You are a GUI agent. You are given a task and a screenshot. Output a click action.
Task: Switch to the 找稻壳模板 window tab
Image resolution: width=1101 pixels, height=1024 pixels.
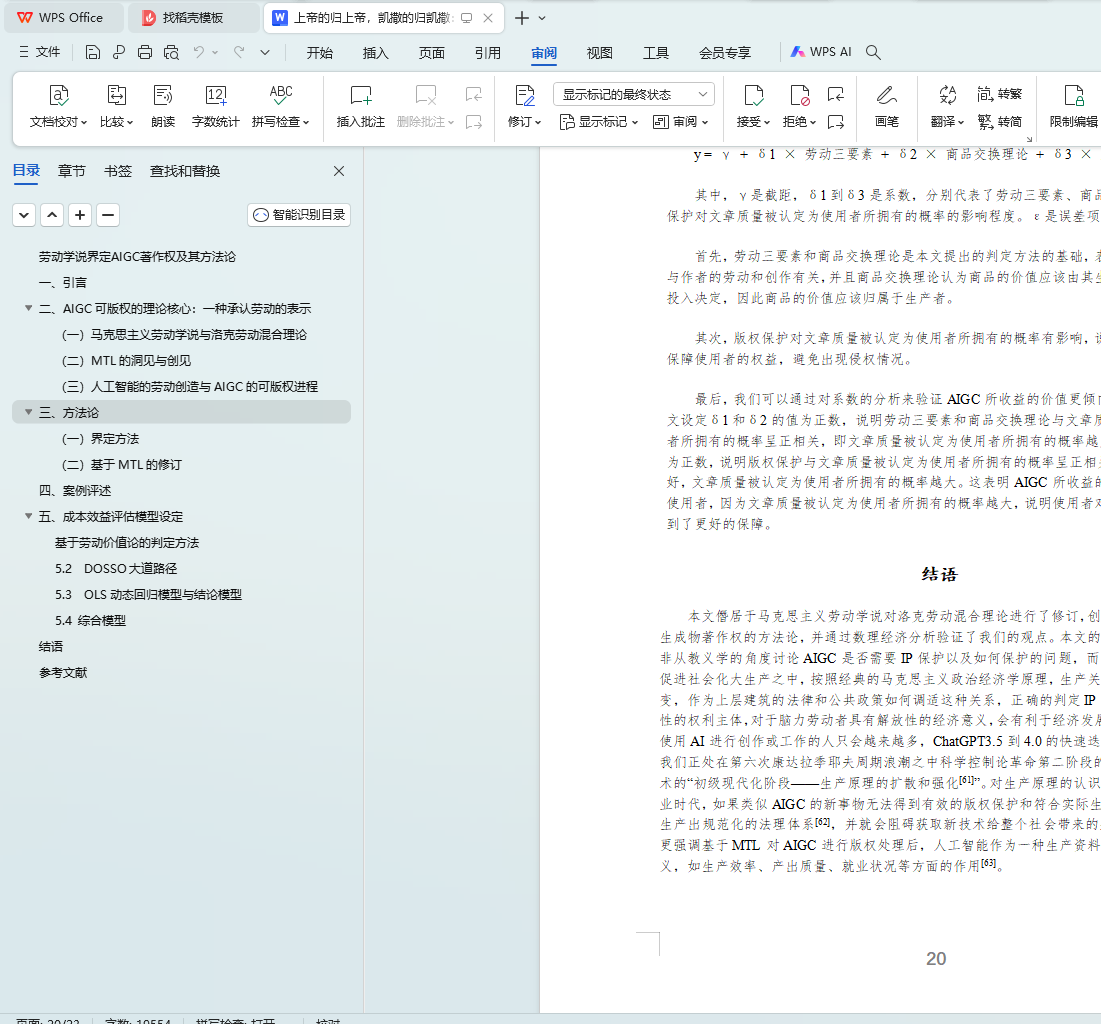193,18
